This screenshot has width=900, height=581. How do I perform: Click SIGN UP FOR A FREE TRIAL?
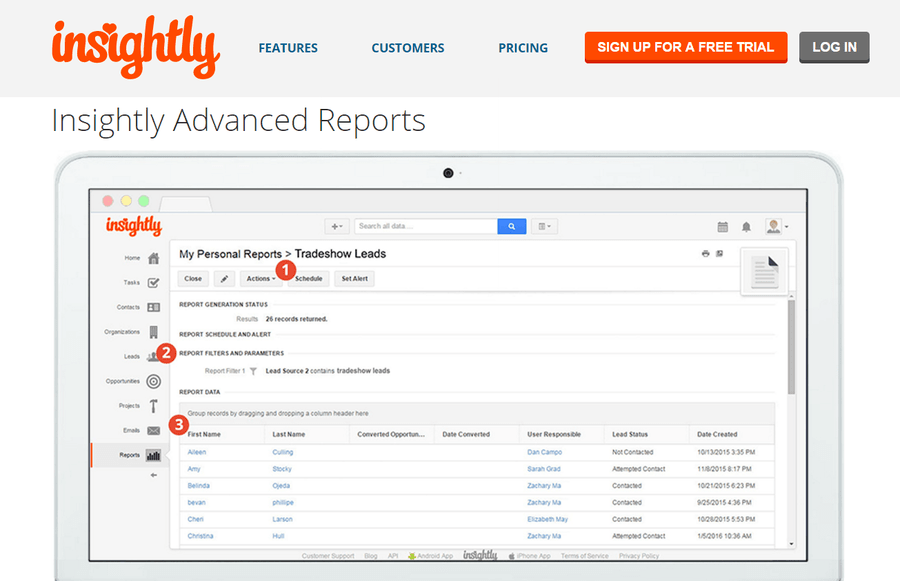pos(685,47)
